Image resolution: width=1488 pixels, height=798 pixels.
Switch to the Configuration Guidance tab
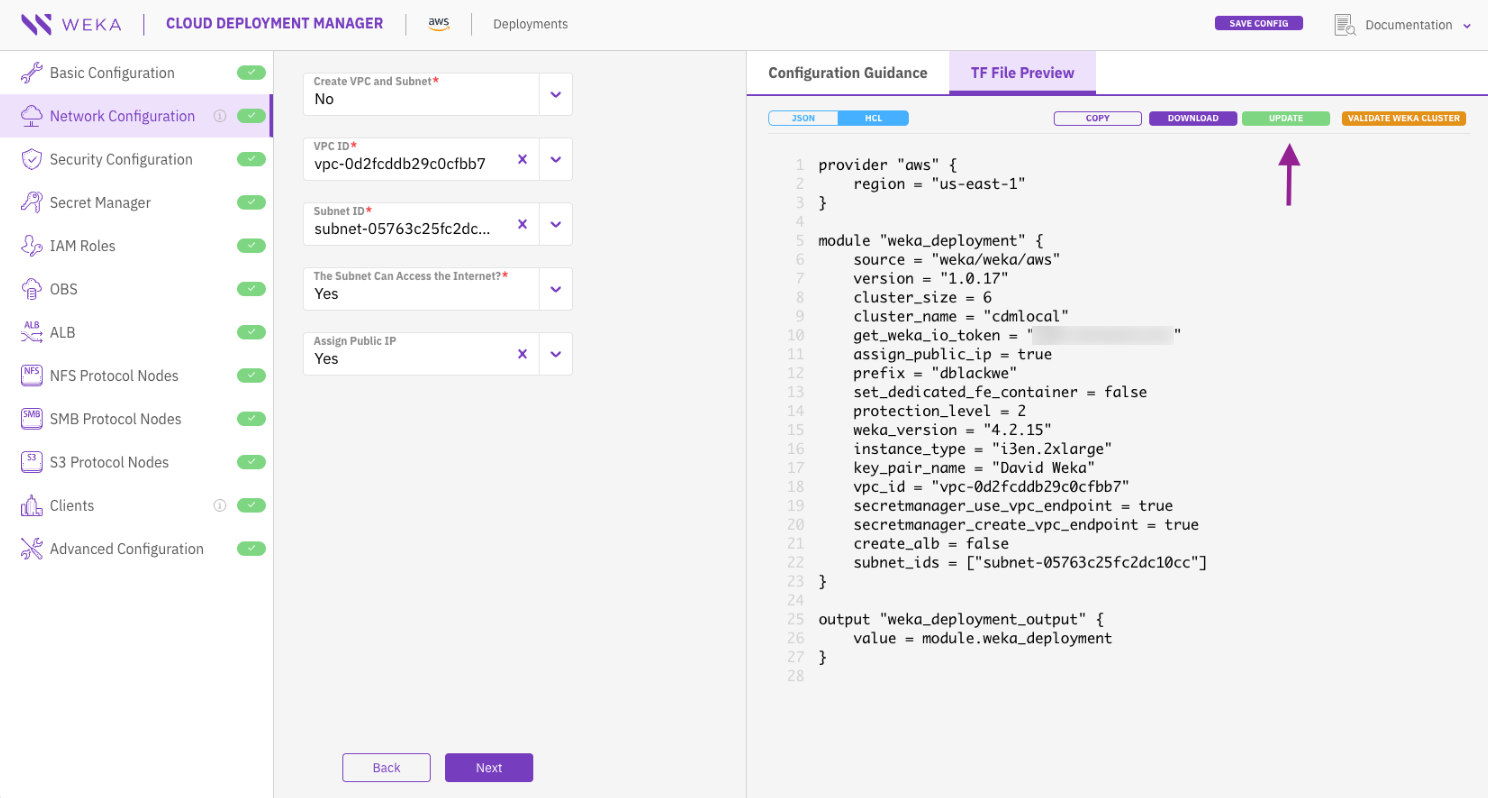coord(847,73)
